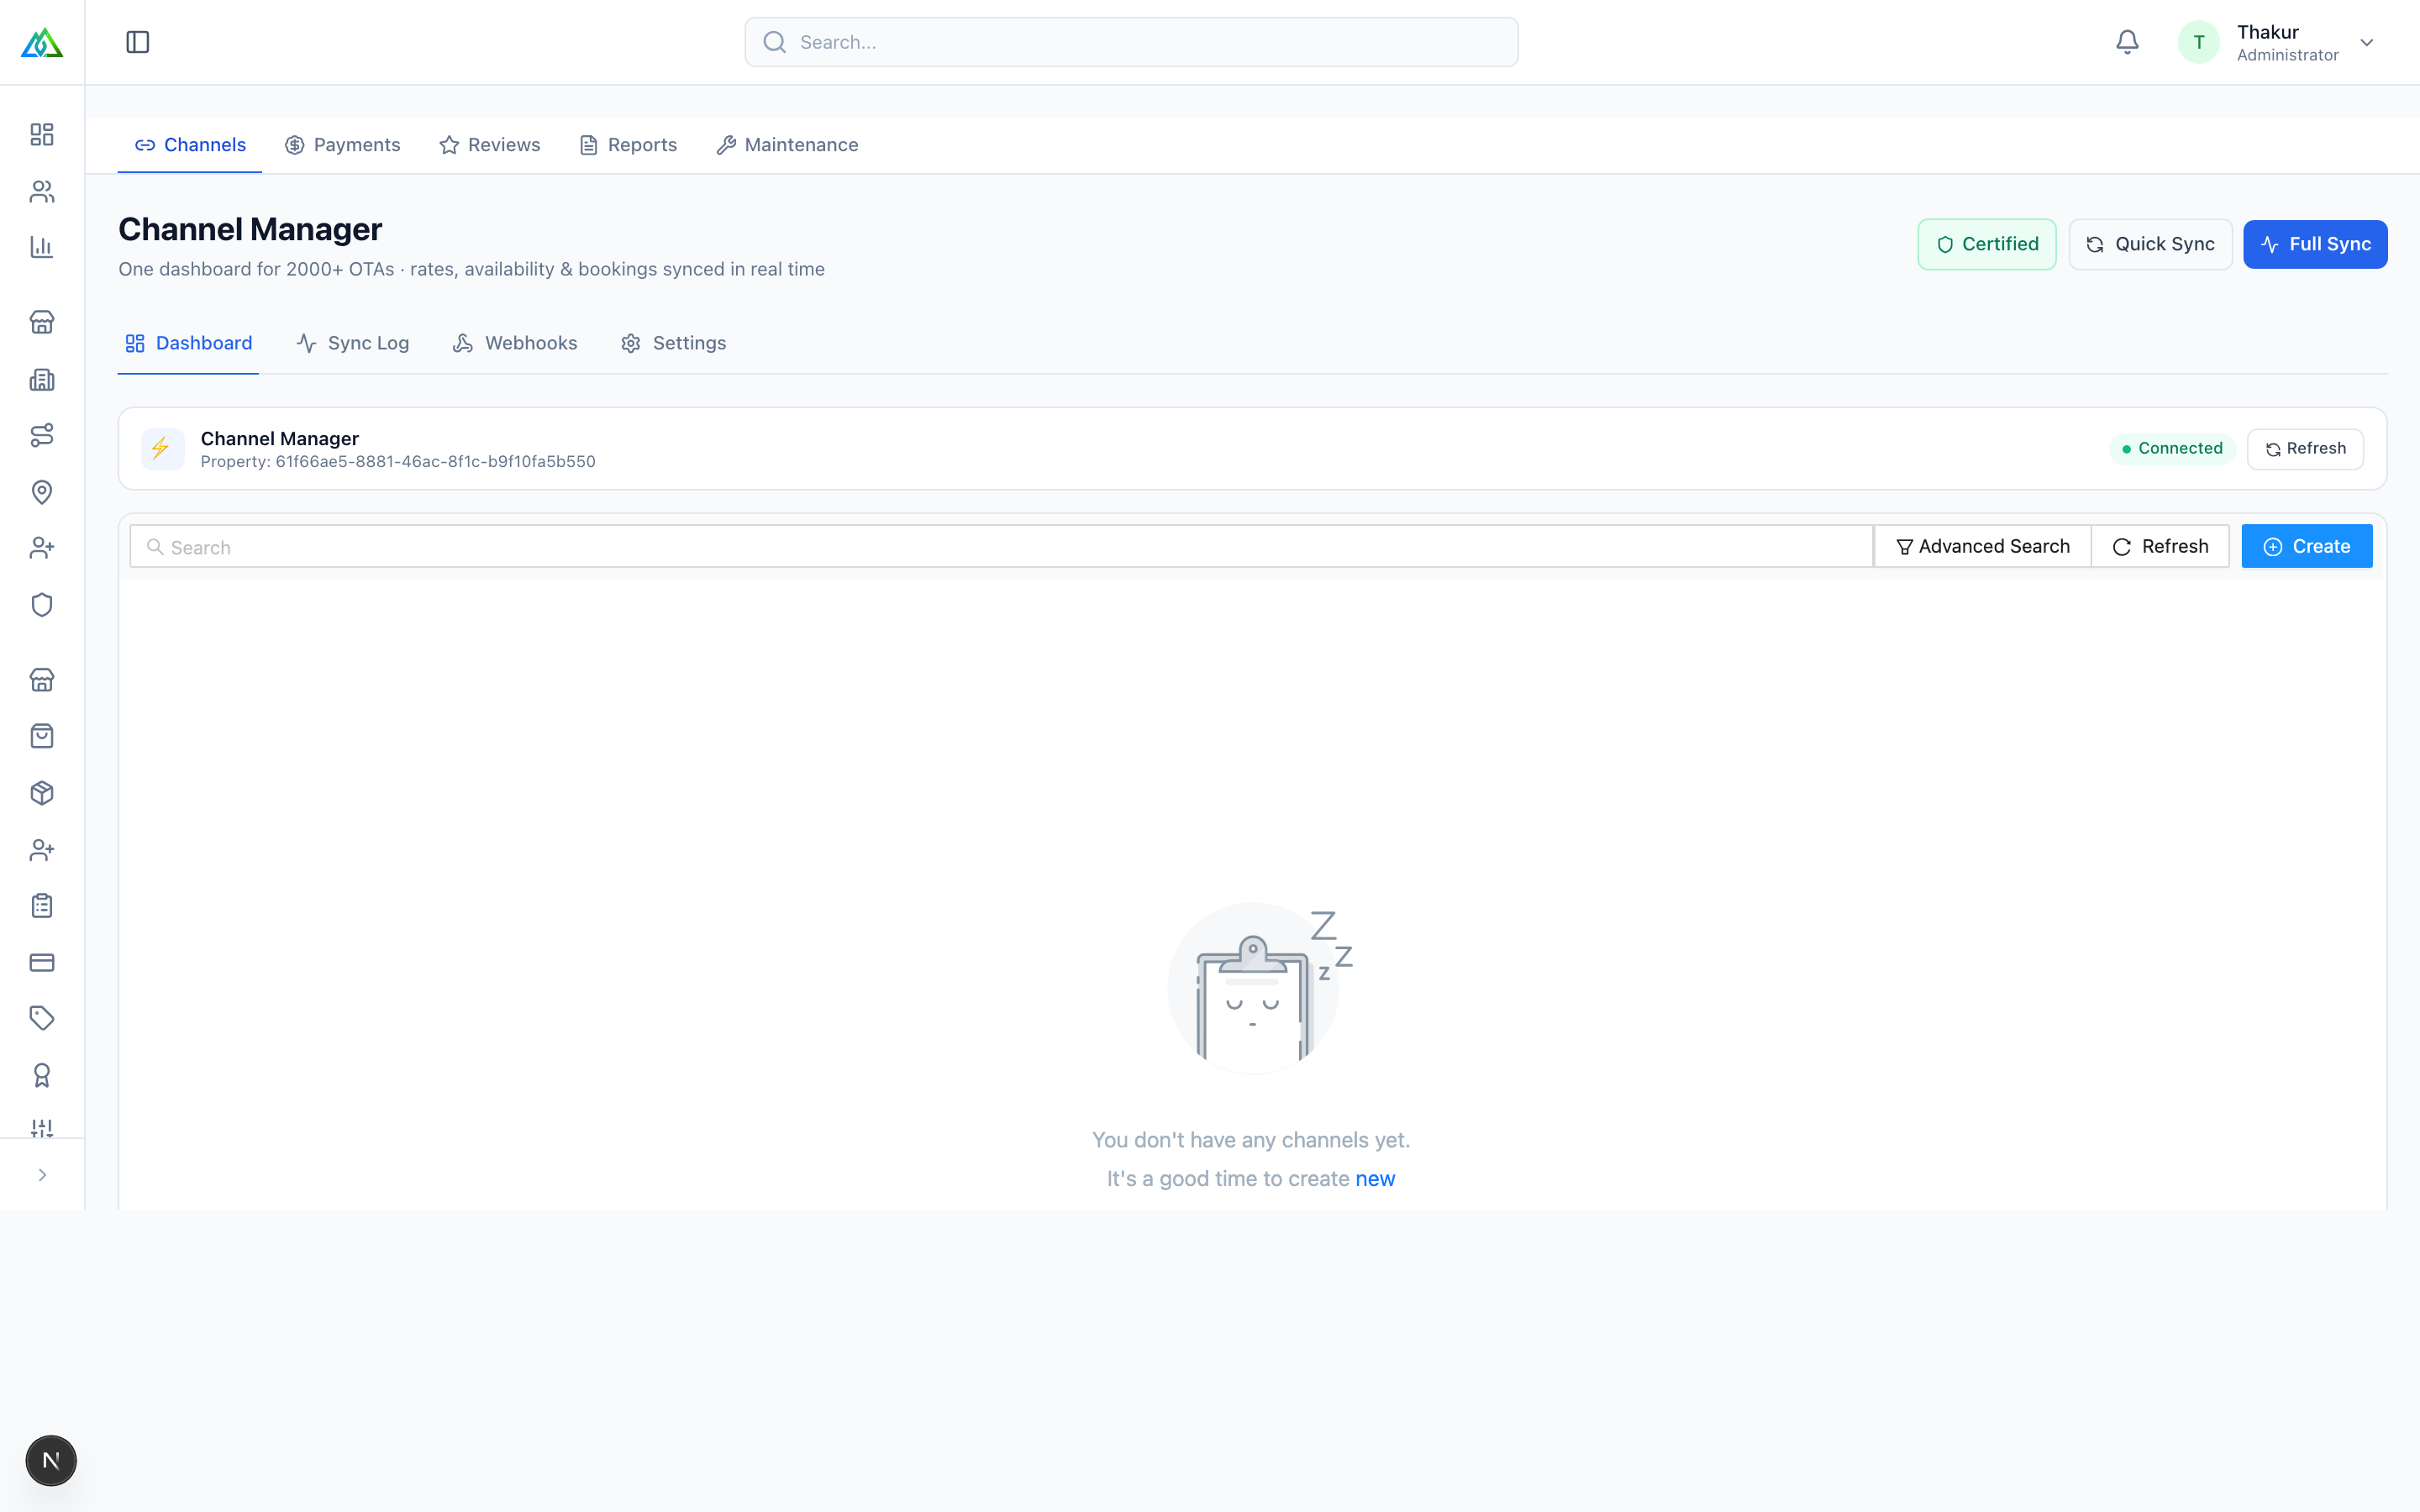The width and height of the screenshot is (2420, 1512).
Task: Follow the "new" link in empty state
Action: click(x=1375, y=1179)
